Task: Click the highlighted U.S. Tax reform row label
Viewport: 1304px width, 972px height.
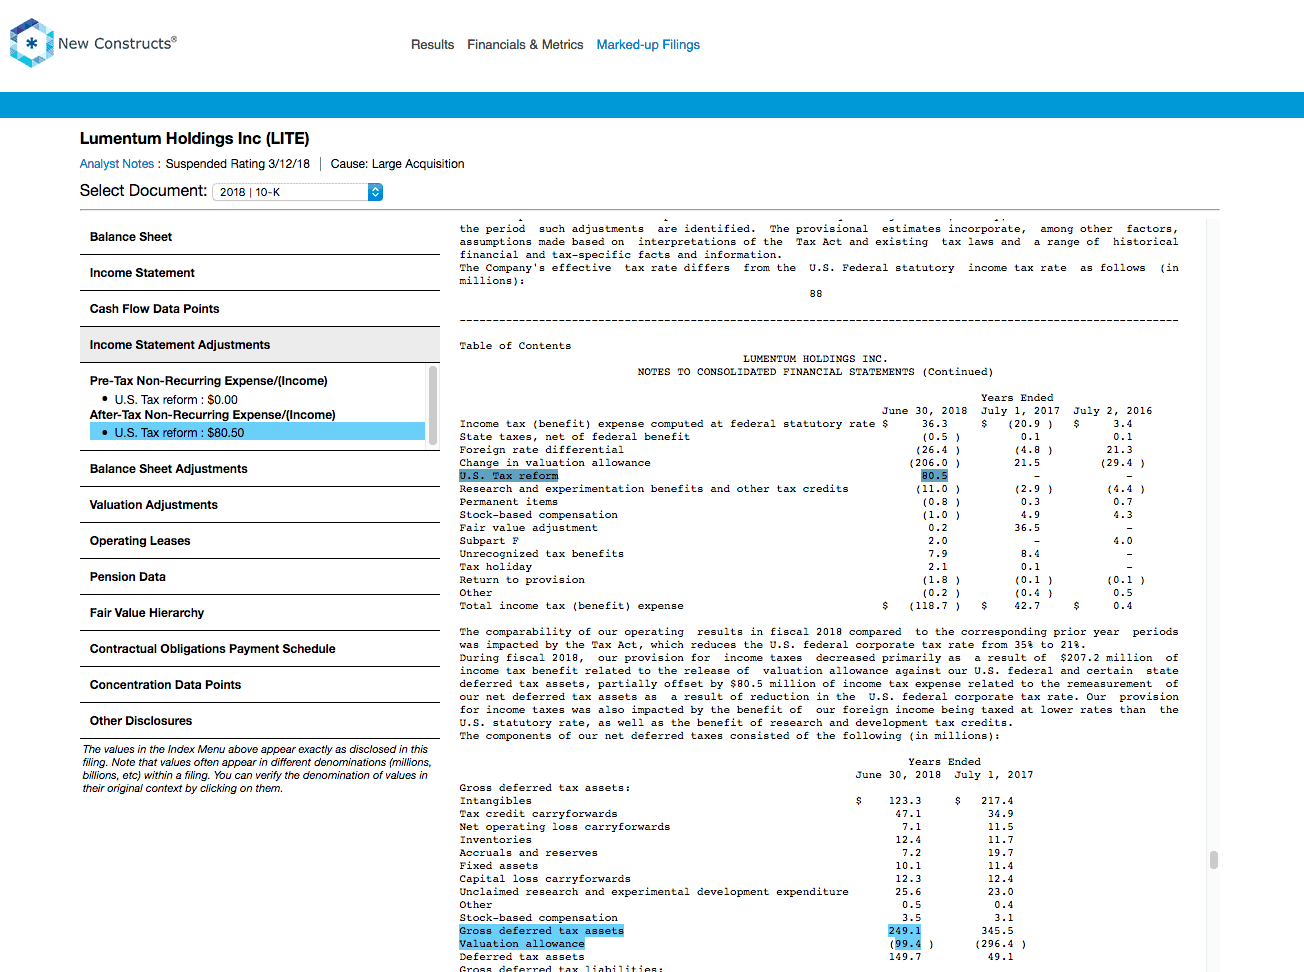Action: click(x=509, y=476)
